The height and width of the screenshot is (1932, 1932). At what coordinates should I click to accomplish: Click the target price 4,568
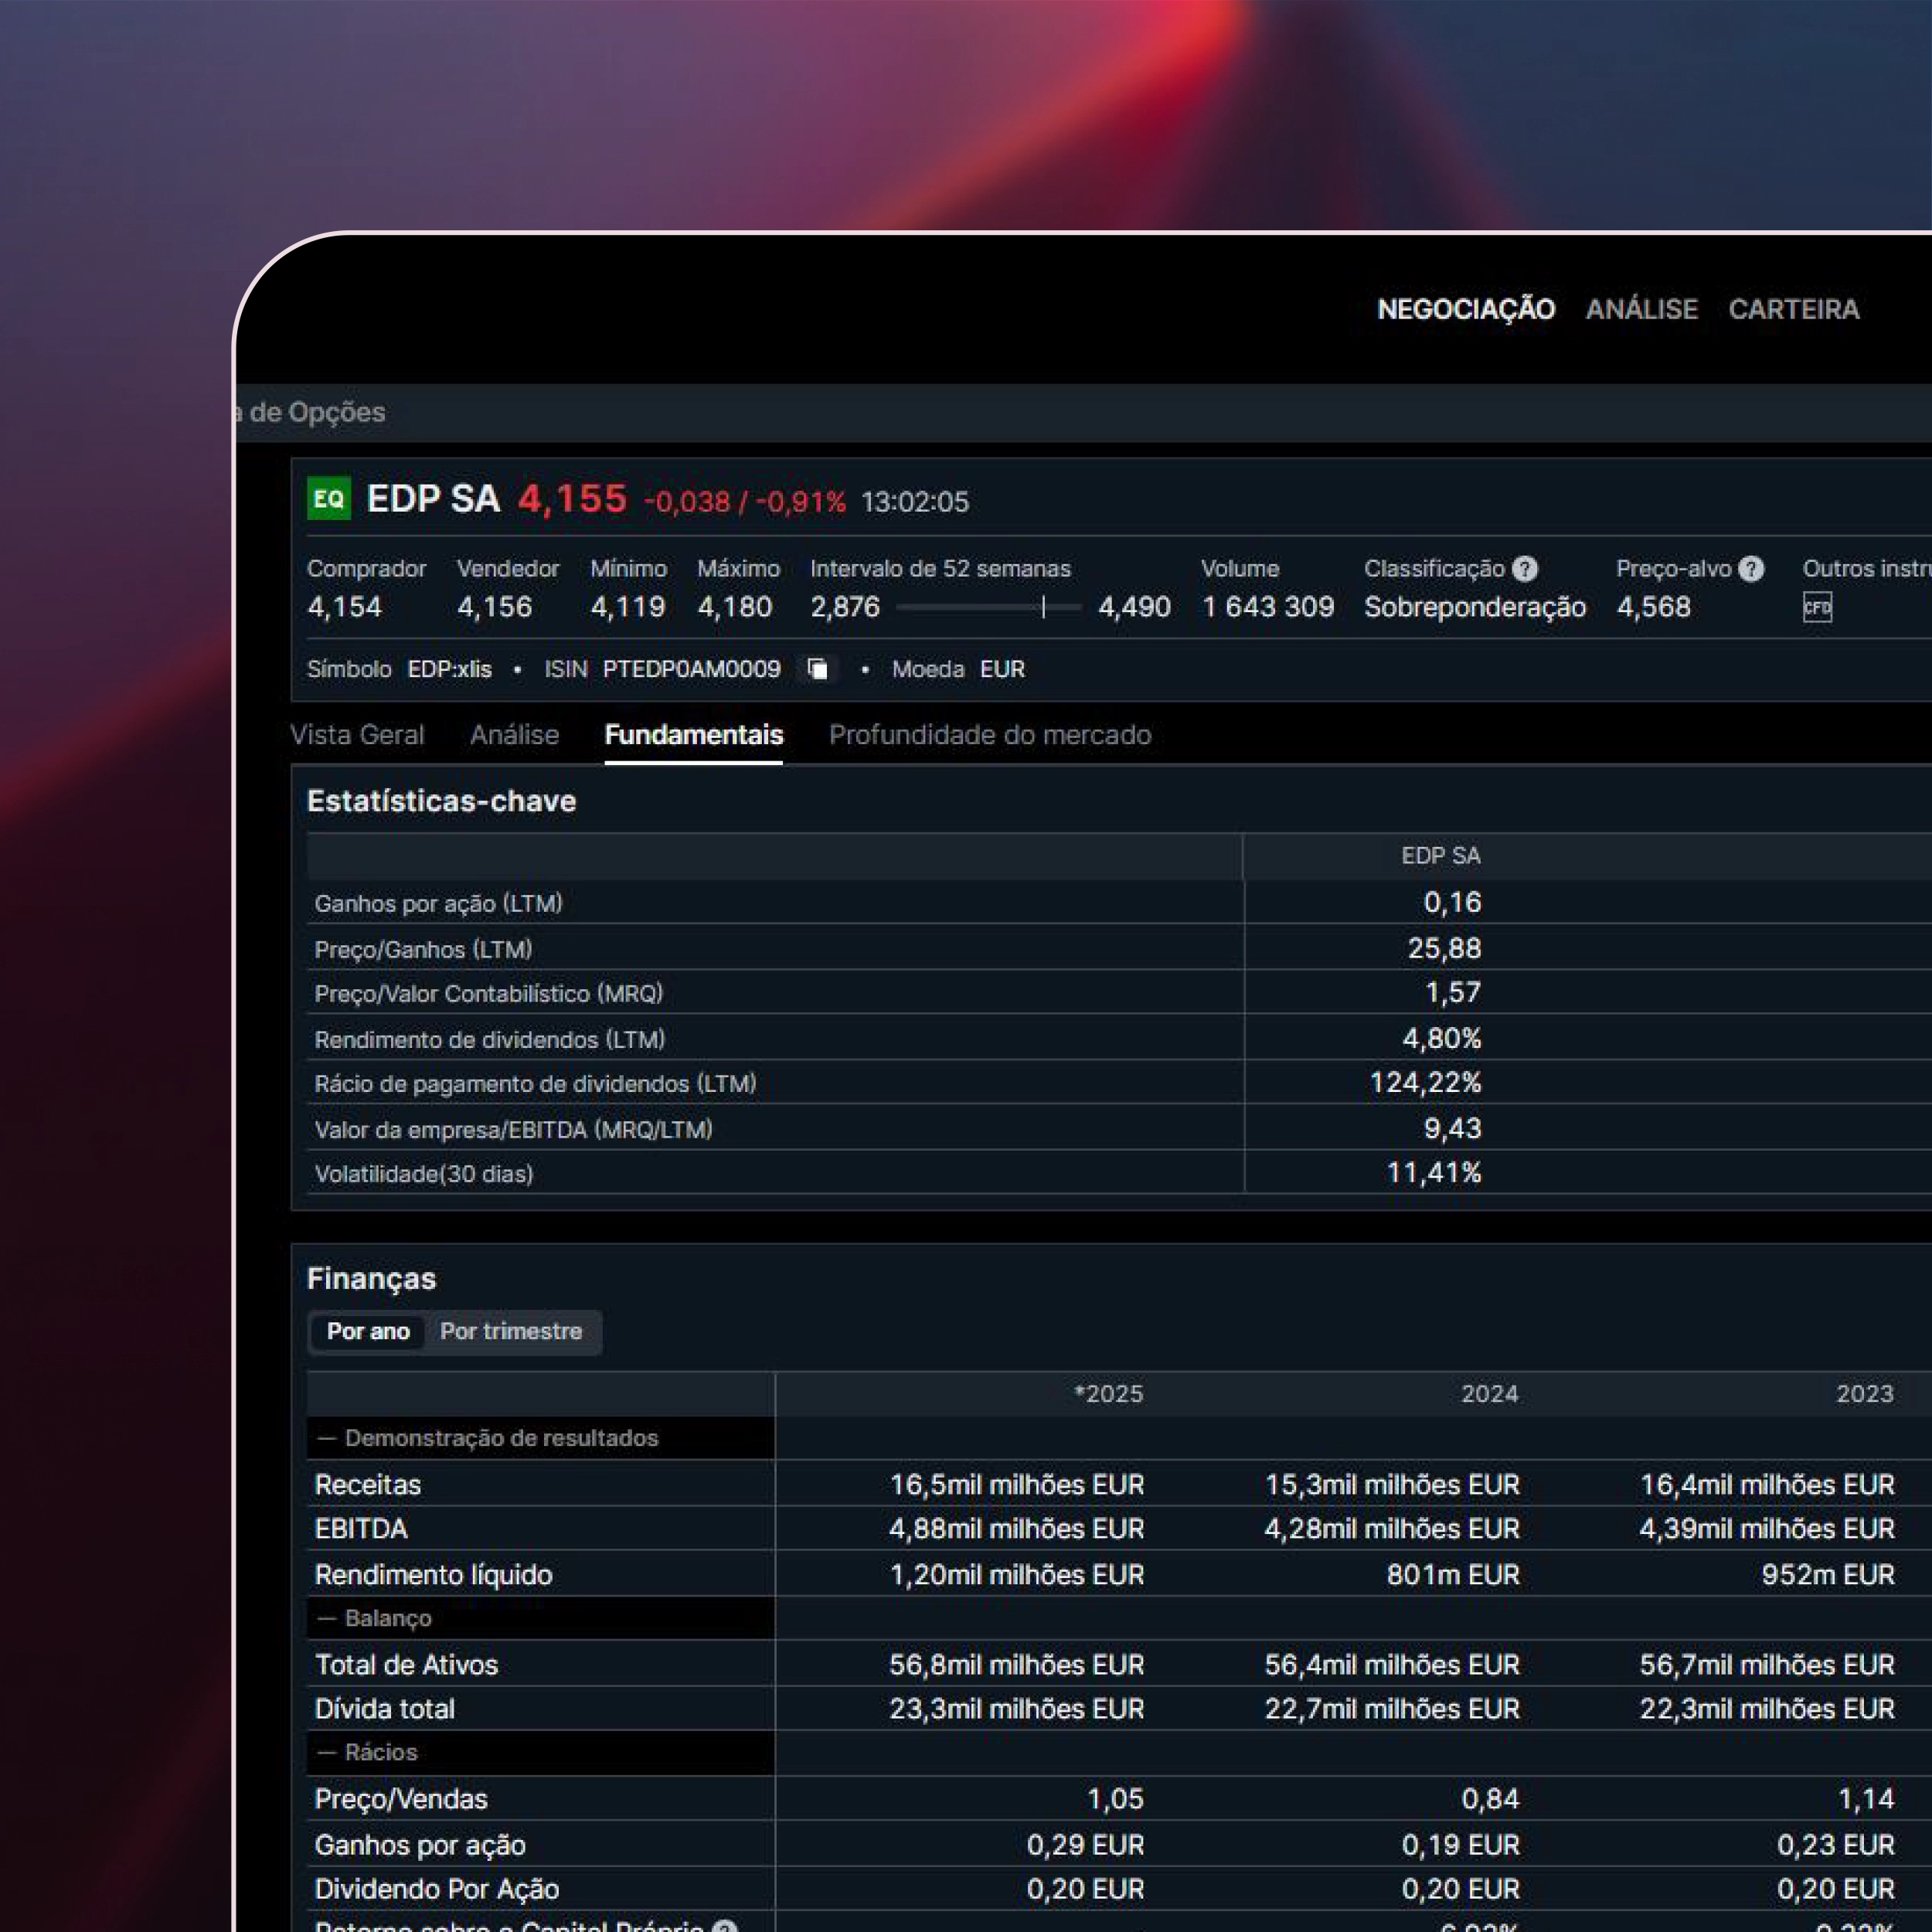1654,607
